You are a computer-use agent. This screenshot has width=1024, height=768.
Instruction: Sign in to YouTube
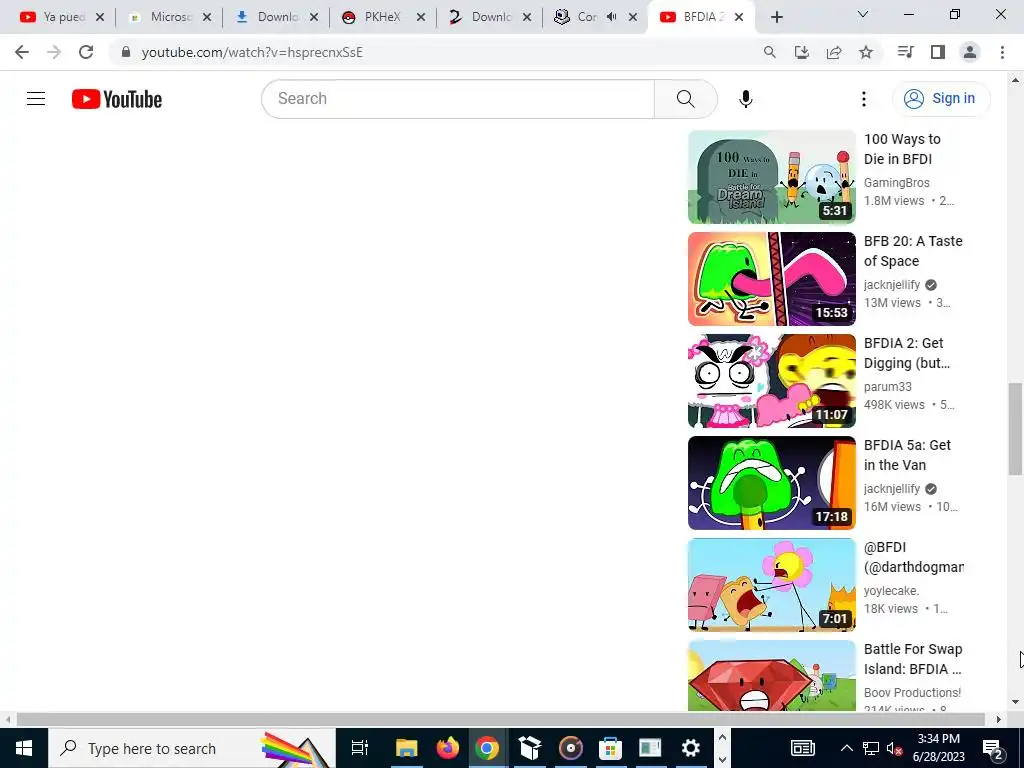[940, 99]
